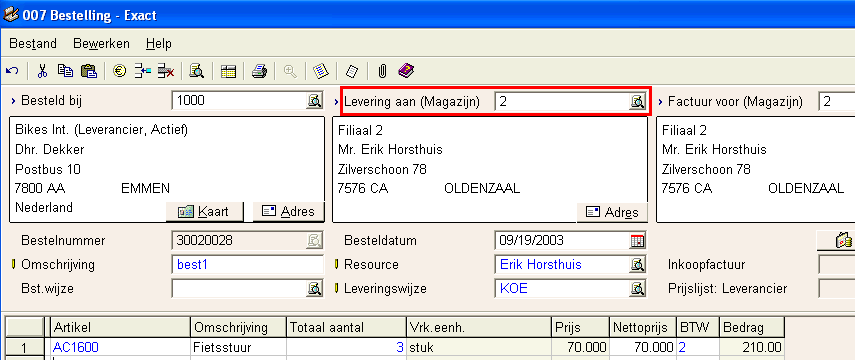Click Adres button under Bikes Int.
Image resolution: width=855 pixels, height=360 pixels.
click(x=288, y=212)
